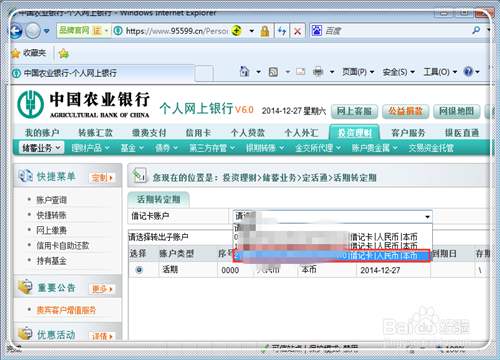Viewport: 500px width, 360px height.
Task: Open 收藏夹 favorites star
Action: pos(29,53)
